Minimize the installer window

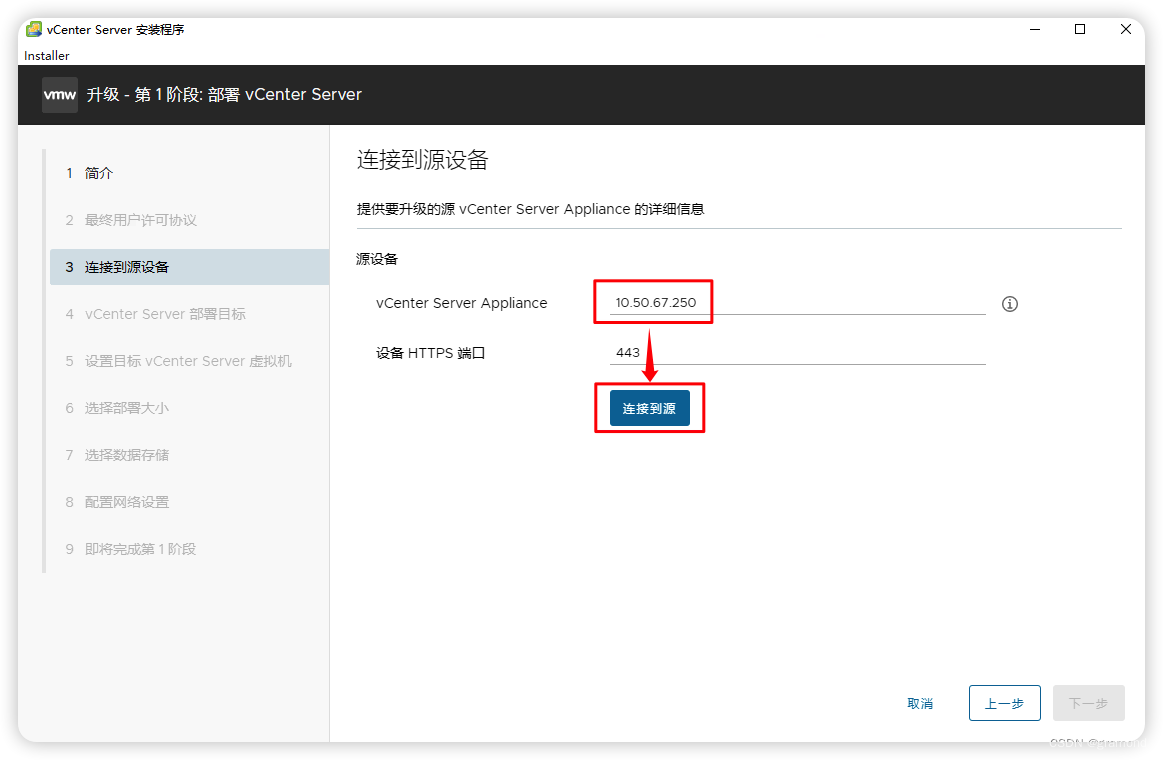(x=1035, y=30)
